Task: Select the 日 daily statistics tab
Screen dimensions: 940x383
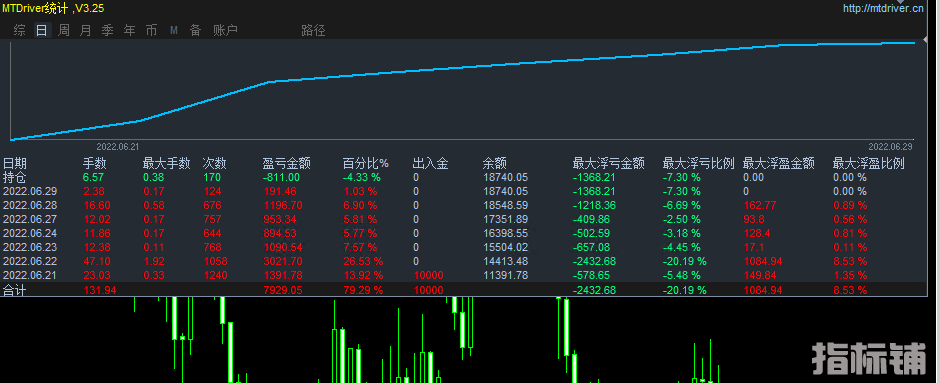Action: pyautogui.click(x=41, y=31)
